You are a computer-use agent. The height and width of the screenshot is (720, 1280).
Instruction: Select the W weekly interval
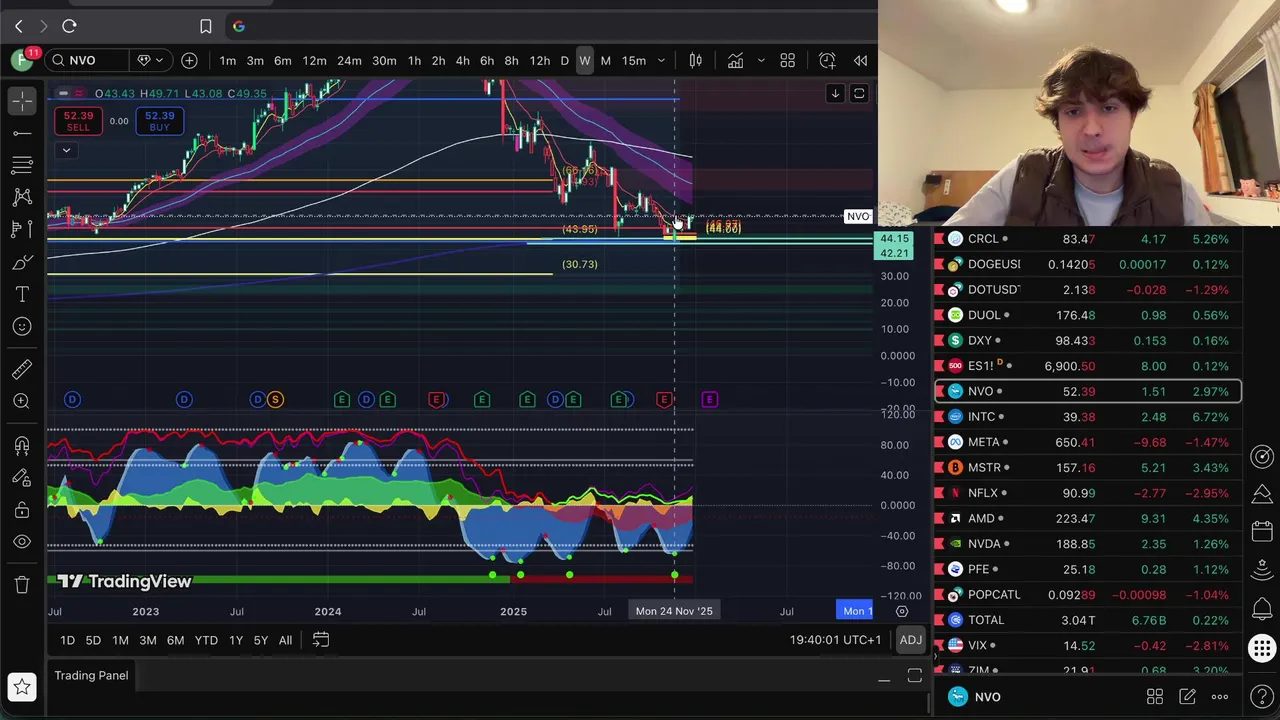point(585,61)
